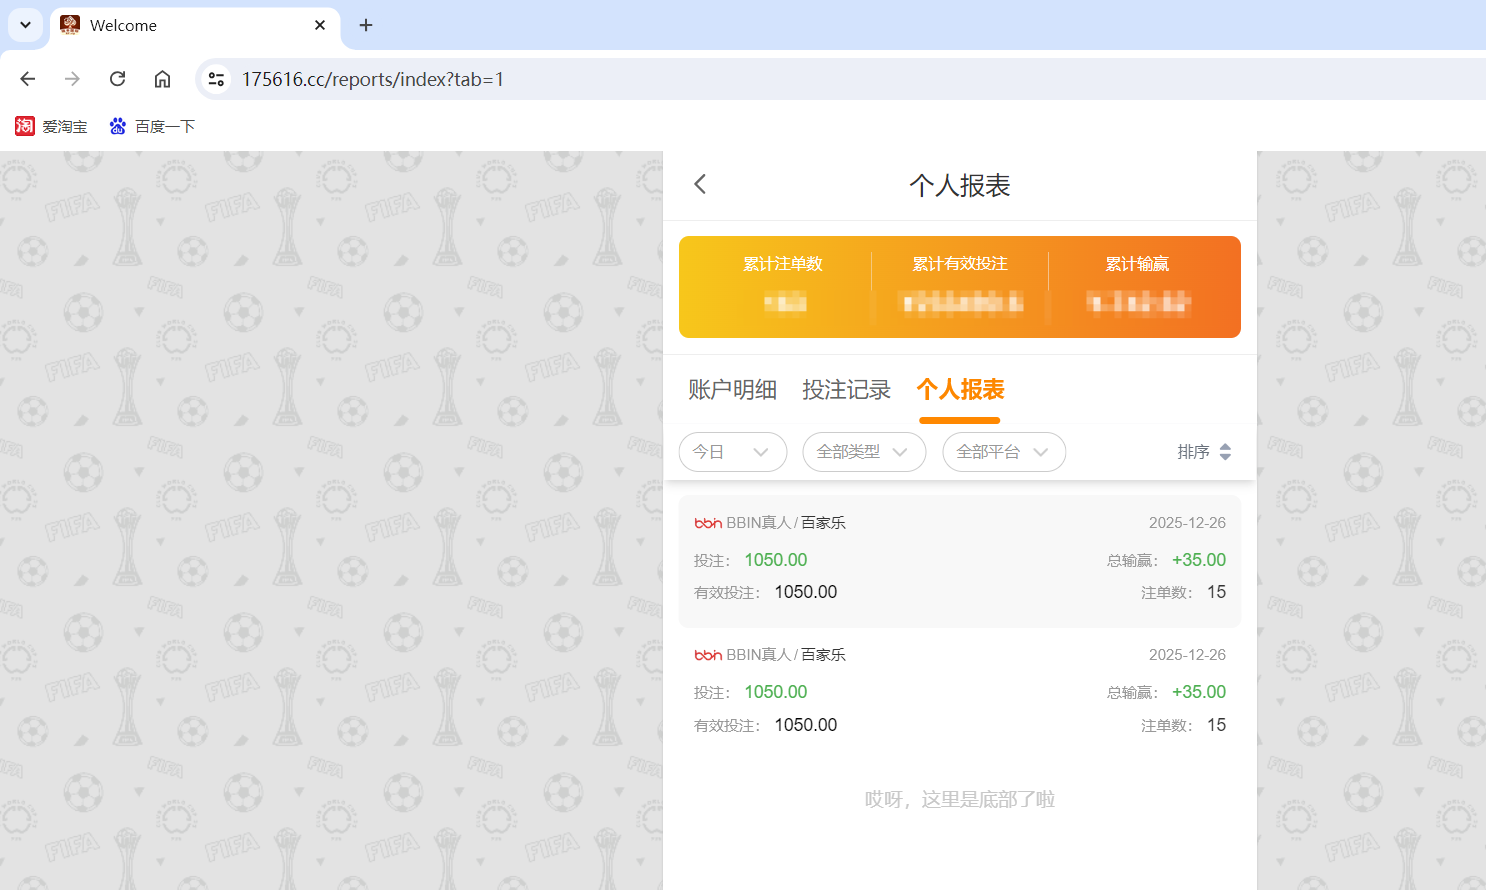Switch to the 账户明细 tab
The image size is (1486, 890).
732,389
